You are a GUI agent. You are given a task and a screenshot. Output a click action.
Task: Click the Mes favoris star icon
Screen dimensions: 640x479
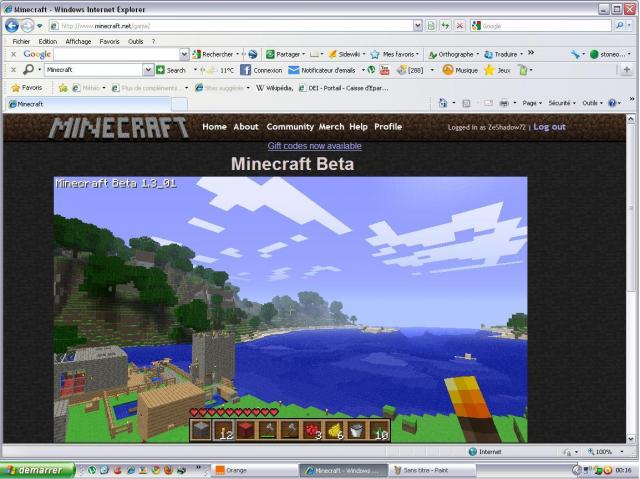(x=375, y=54)
